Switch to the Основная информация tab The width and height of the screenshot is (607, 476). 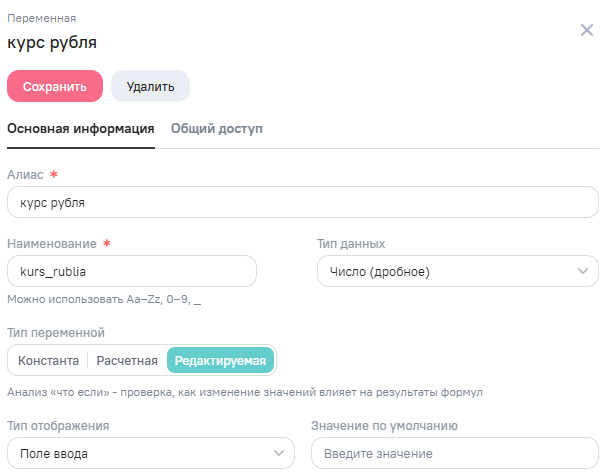tap(80, 129)
